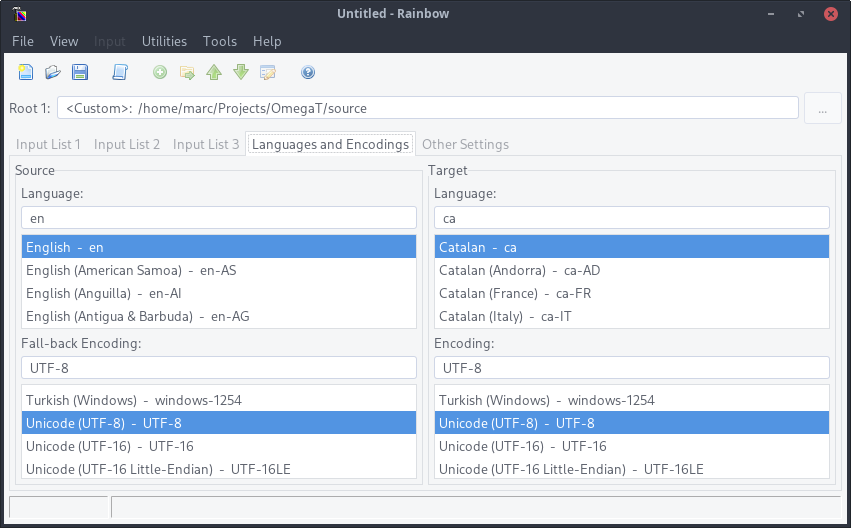Viewport: 851px width, 528px height.
Task: Save the project using floppy icon
Action: pos(80,72)
